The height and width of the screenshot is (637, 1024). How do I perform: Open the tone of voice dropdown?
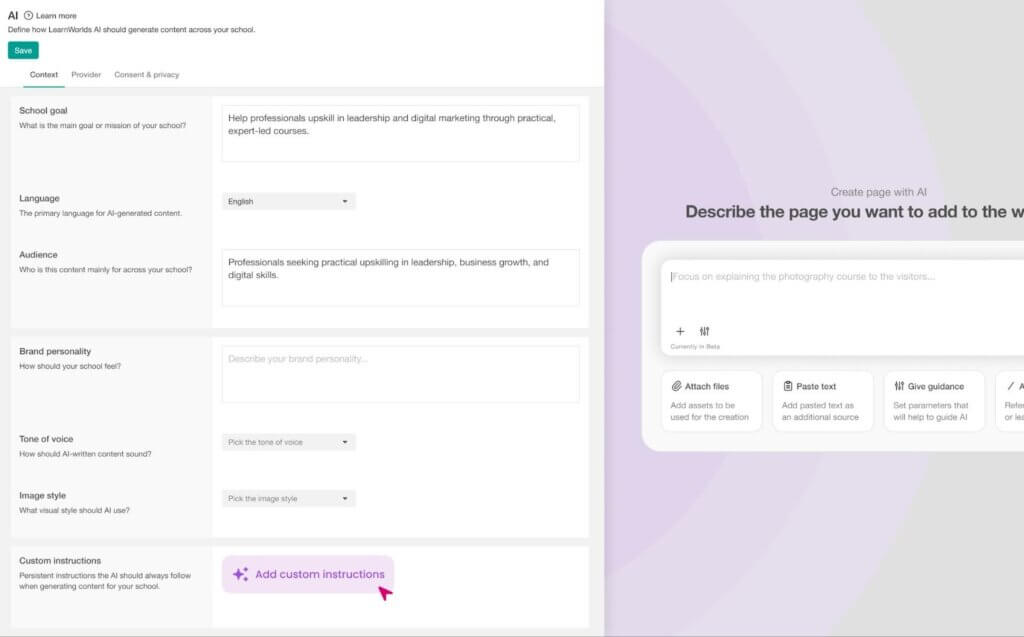point(288,442)
